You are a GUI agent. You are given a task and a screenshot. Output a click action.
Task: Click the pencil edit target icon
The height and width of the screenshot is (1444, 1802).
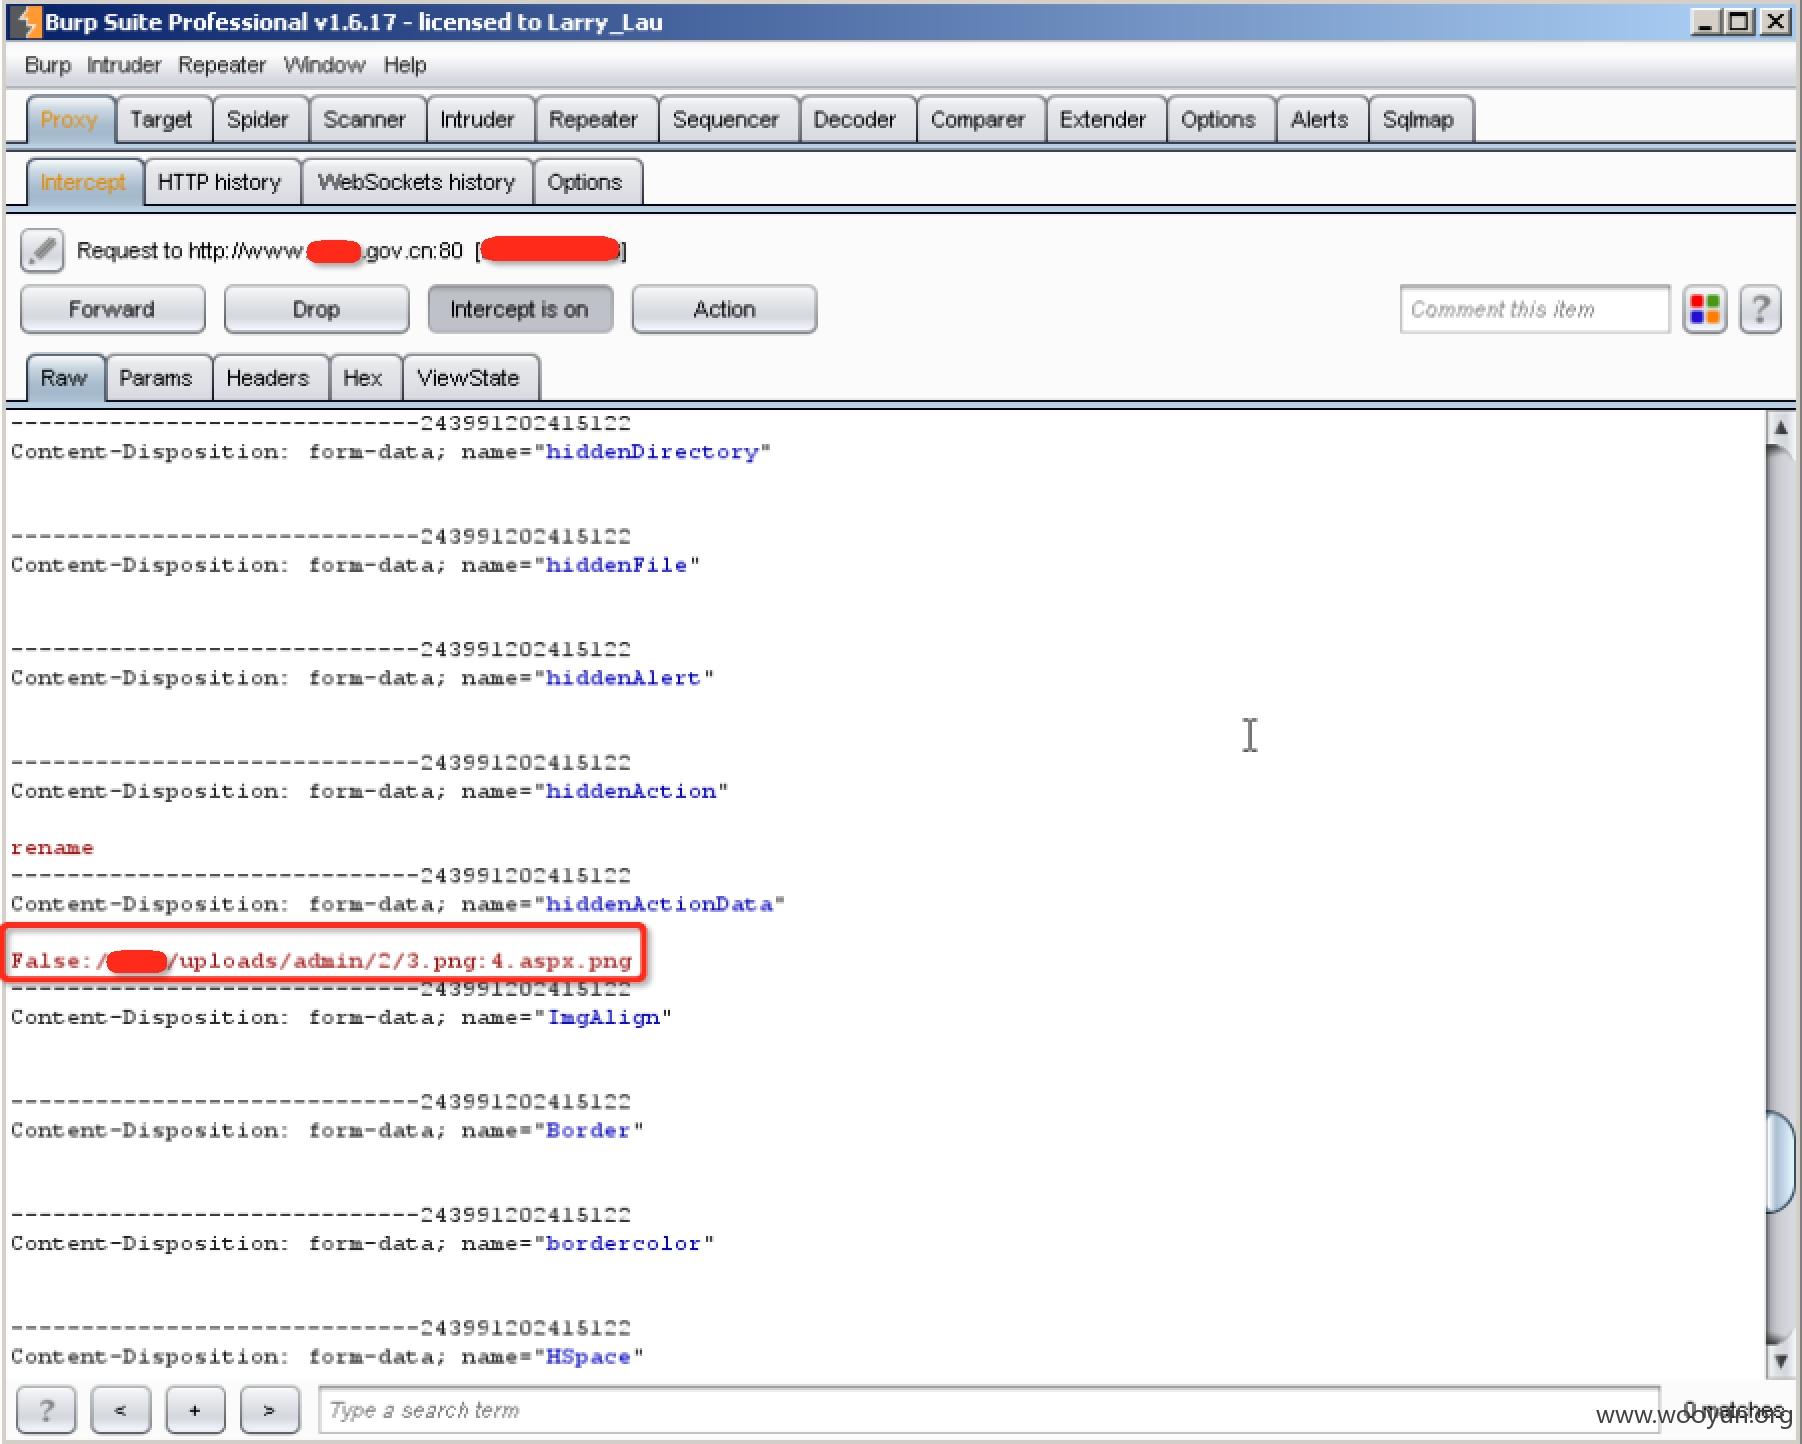[42, 251]
